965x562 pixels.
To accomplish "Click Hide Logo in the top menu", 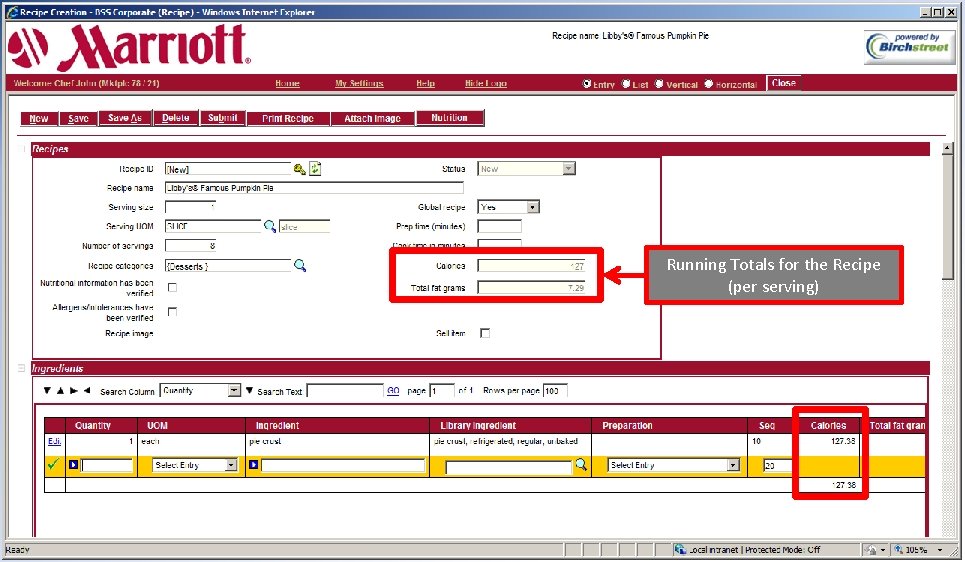I will pos(486,83).
